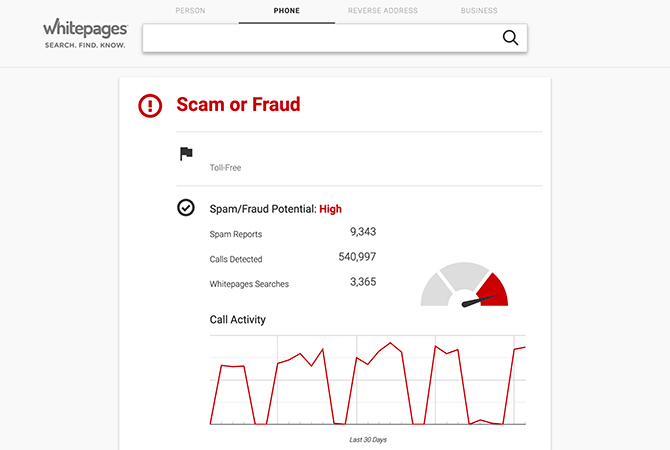Click the Whitepages logo
This screenshot has width=670, height=450.
point(85,33)
